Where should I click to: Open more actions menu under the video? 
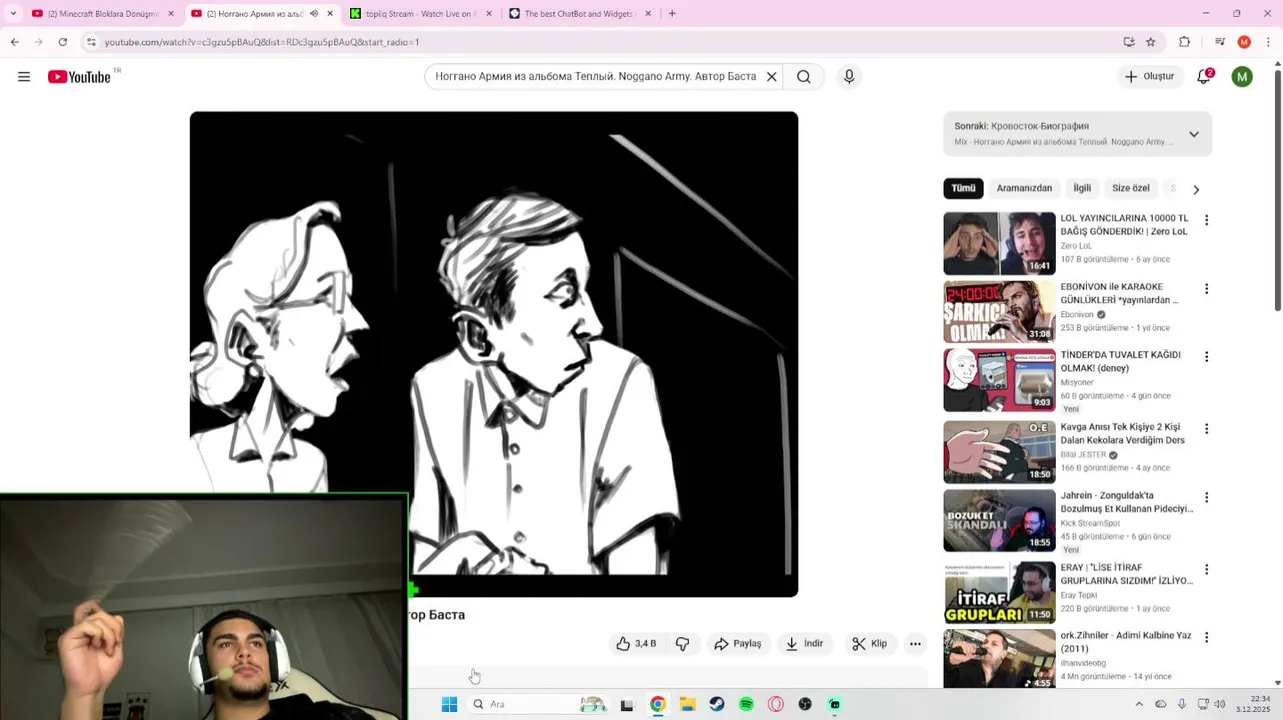pyautogui.click(x=915, y=644)
